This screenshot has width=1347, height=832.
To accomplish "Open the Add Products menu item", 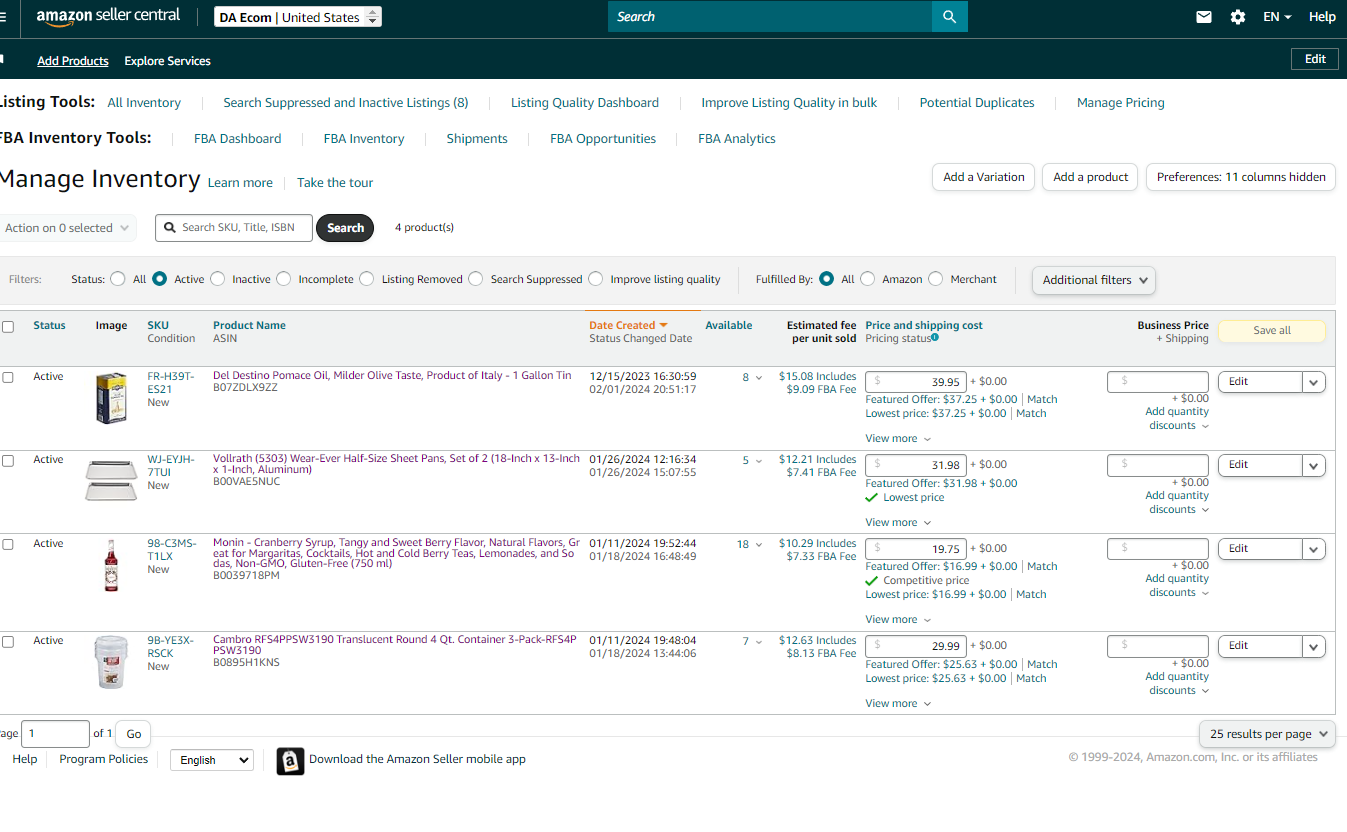I will point(73,61).
